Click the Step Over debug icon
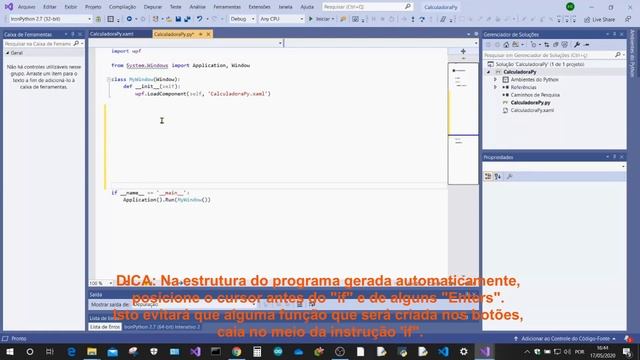This screenshot has width=640, height=360. (422, 19)
